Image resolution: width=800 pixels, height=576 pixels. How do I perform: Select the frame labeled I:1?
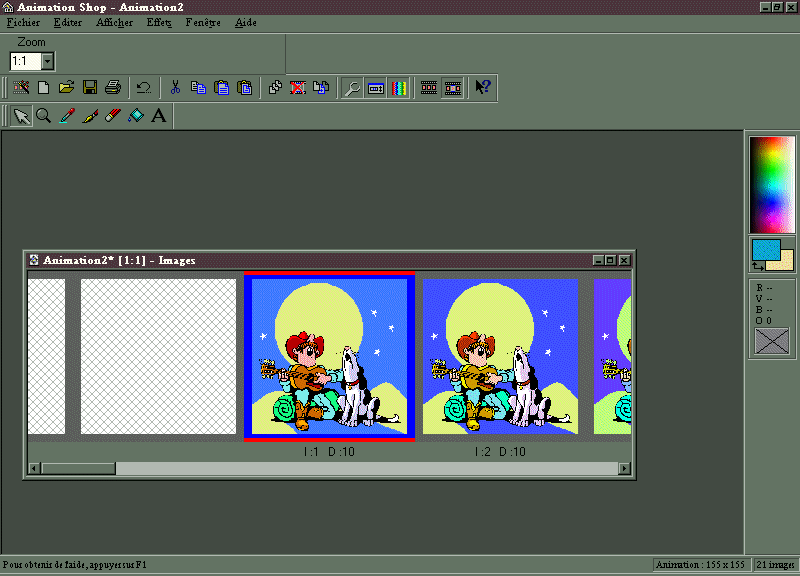click(x=329, y=356)
